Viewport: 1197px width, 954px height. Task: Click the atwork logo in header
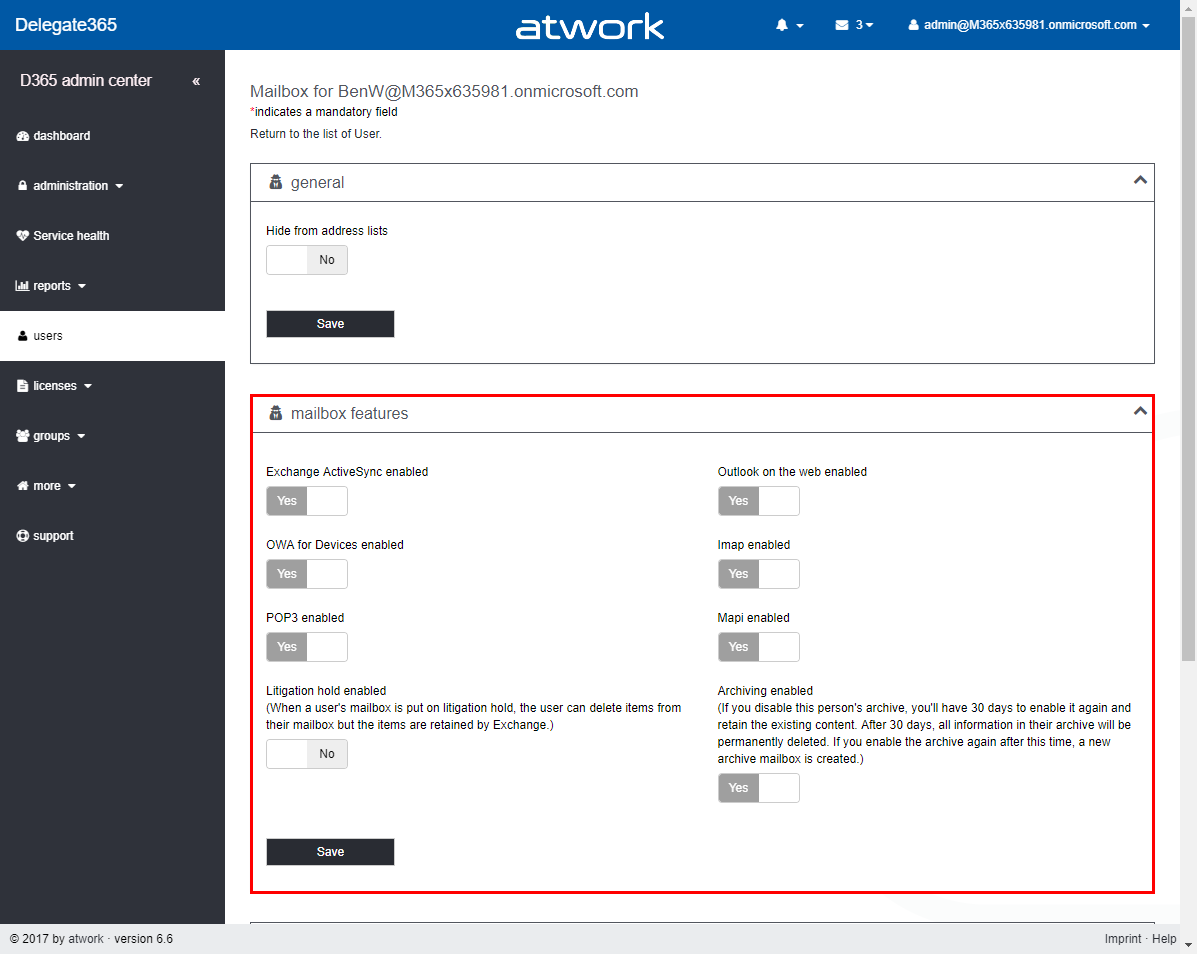click(590, 26)
